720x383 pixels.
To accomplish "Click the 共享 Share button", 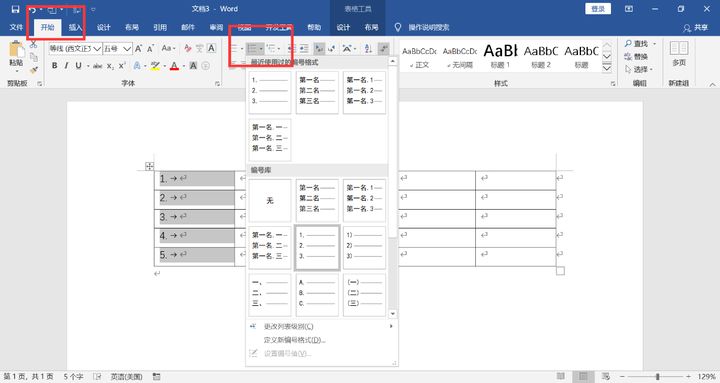I will [696, 28].
